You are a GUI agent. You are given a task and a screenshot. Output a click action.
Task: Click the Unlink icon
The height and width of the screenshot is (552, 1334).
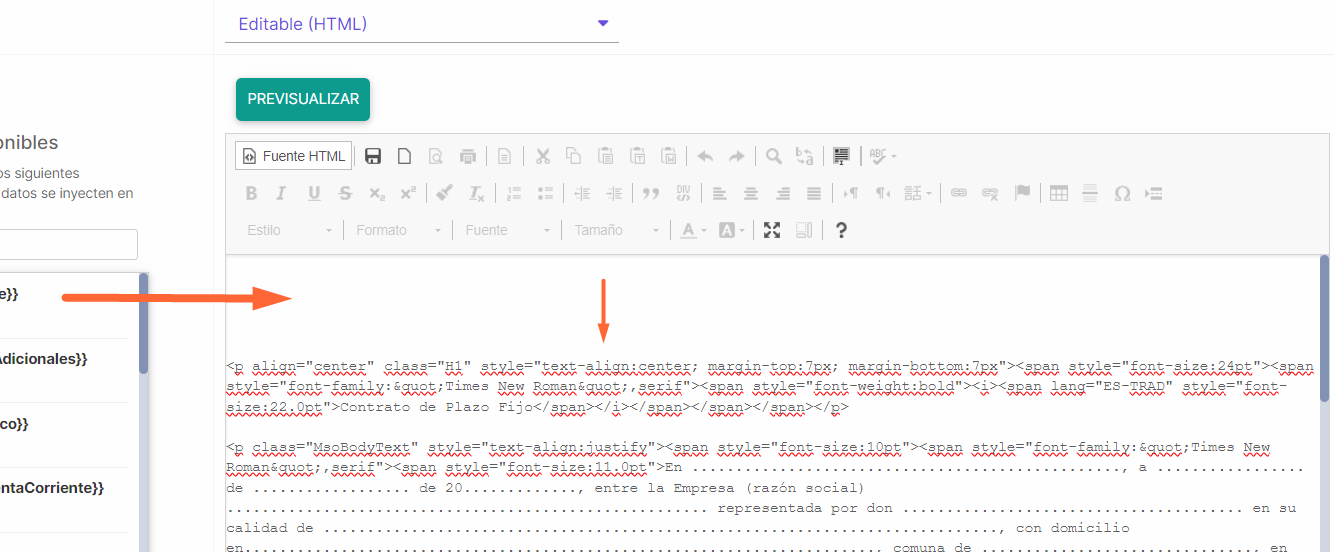(x=990, y=193)
